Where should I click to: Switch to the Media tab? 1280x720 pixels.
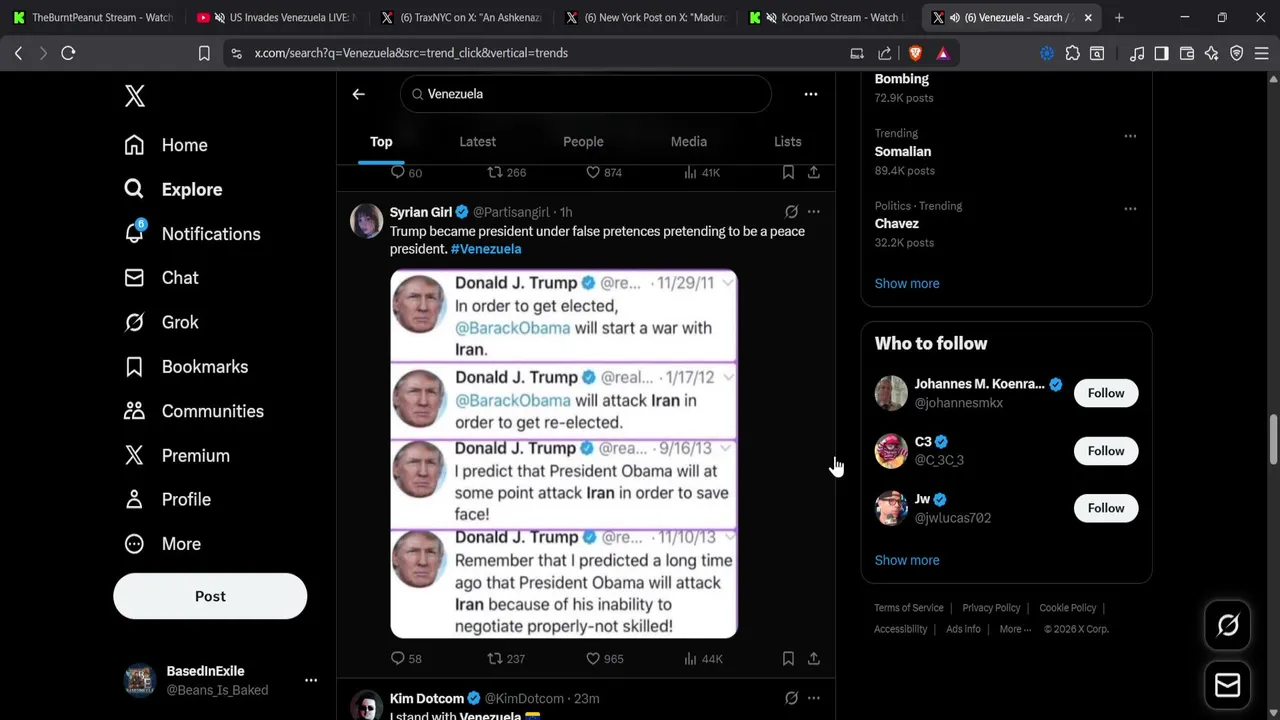(x=688, y=141)
